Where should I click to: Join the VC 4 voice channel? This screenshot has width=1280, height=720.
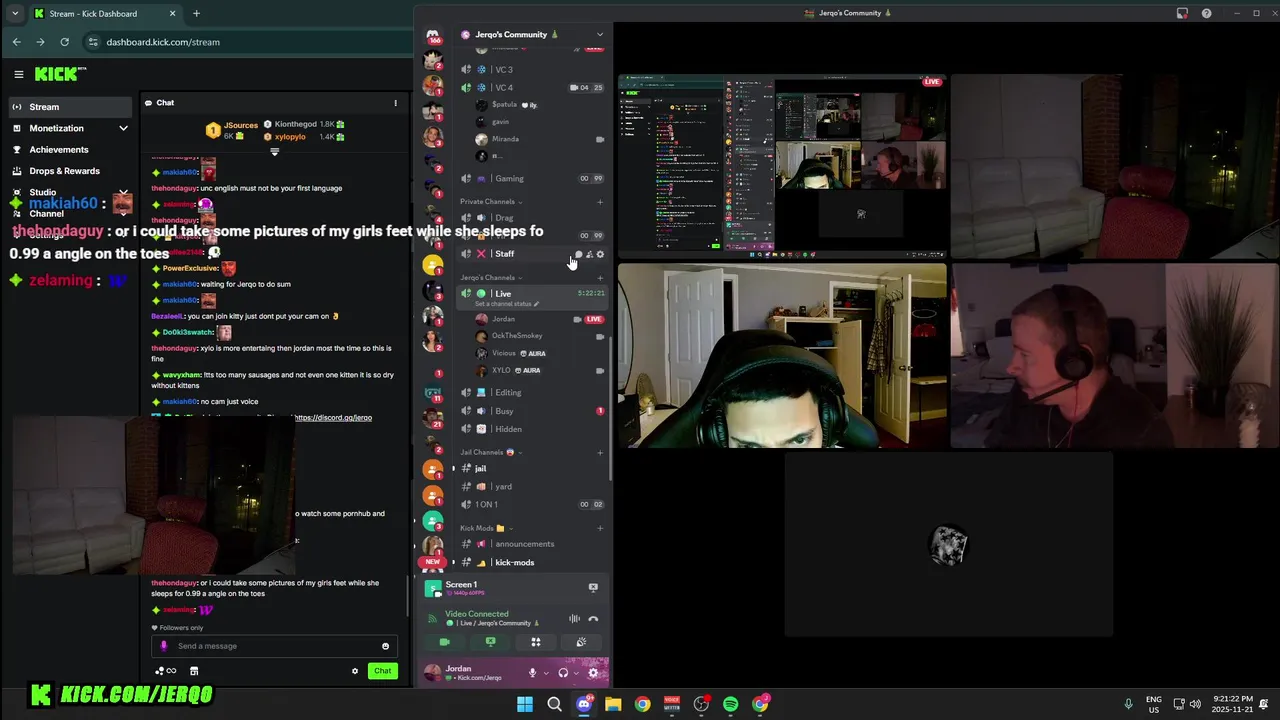point(532,88)
